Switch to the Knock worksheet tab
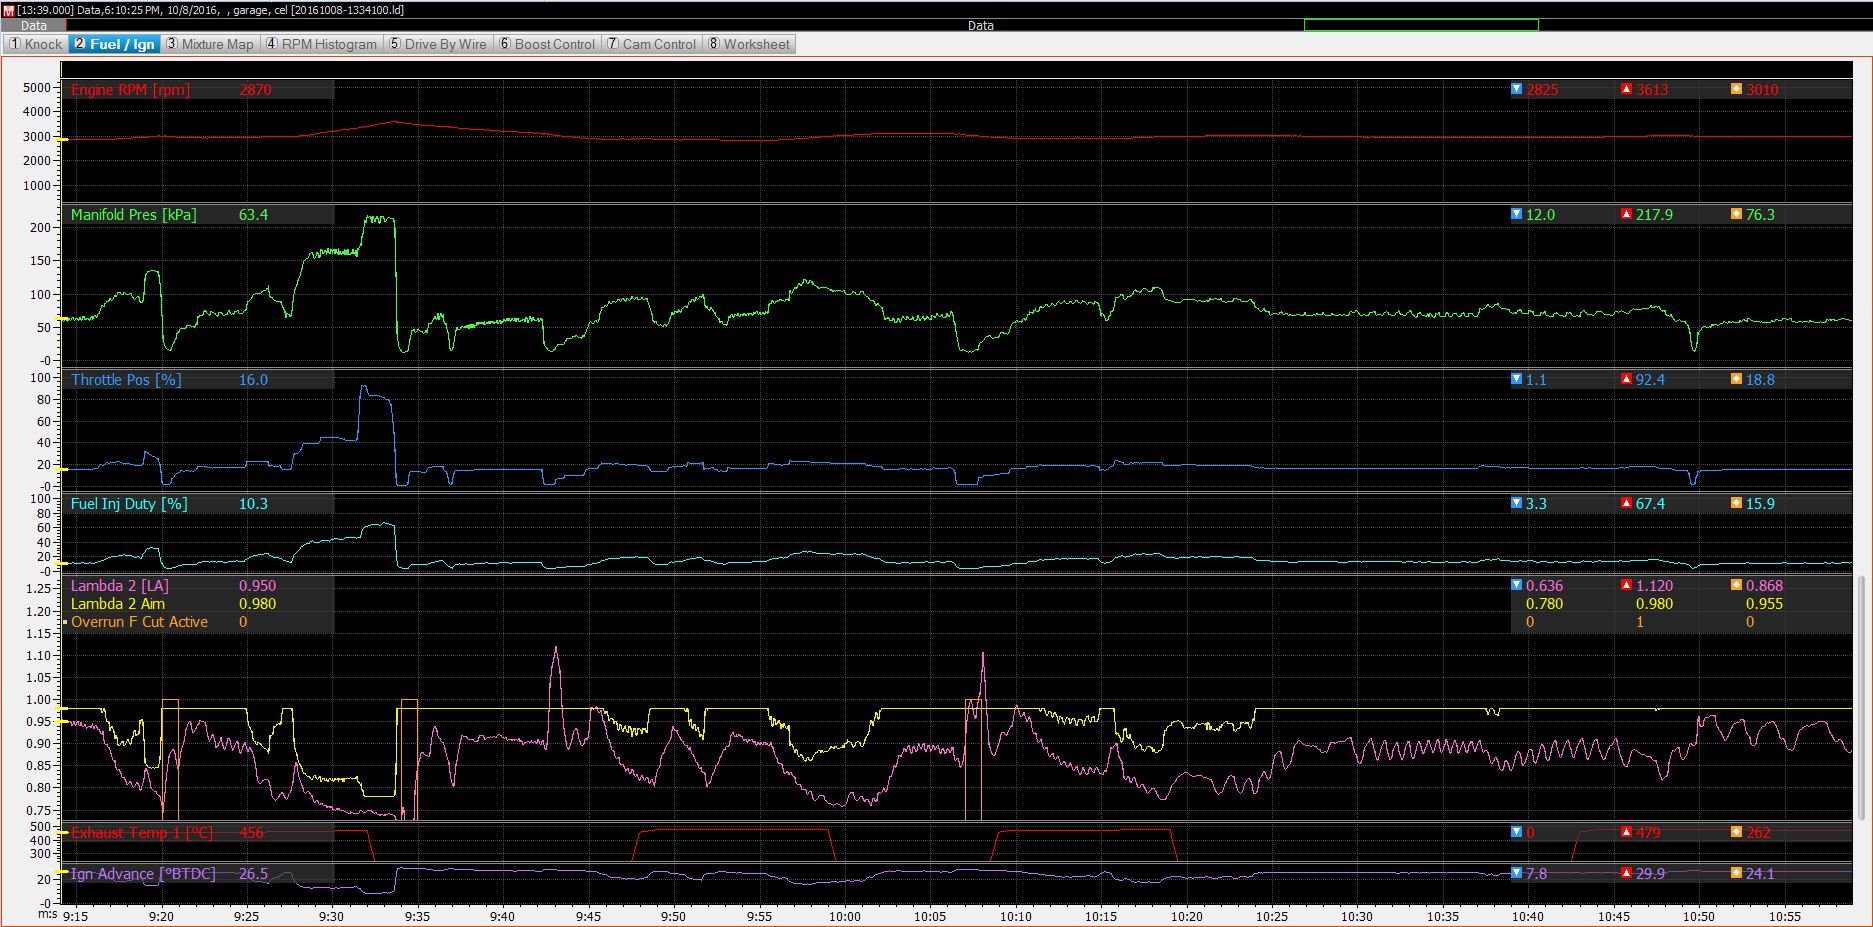 point(35,44)
